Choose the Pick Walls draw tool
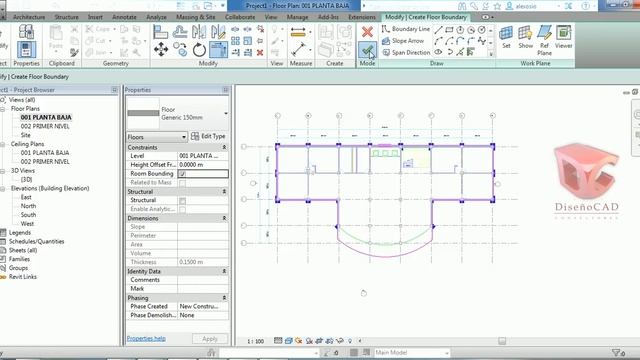640x360 pixels. pyautogui.click(x=471, y=52)
